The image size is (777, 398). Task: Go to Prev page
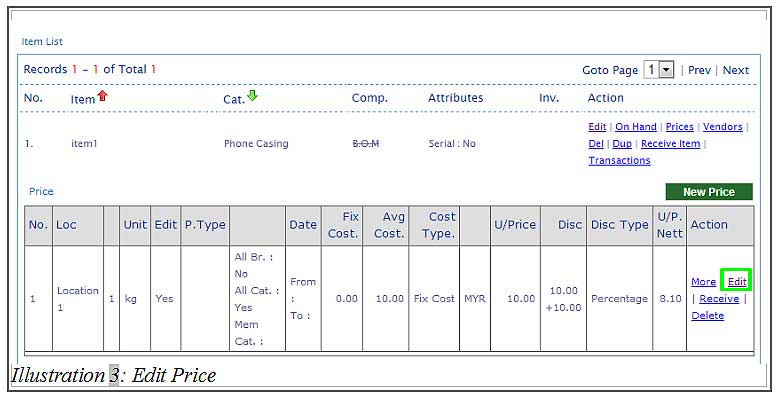coord(699,70)
